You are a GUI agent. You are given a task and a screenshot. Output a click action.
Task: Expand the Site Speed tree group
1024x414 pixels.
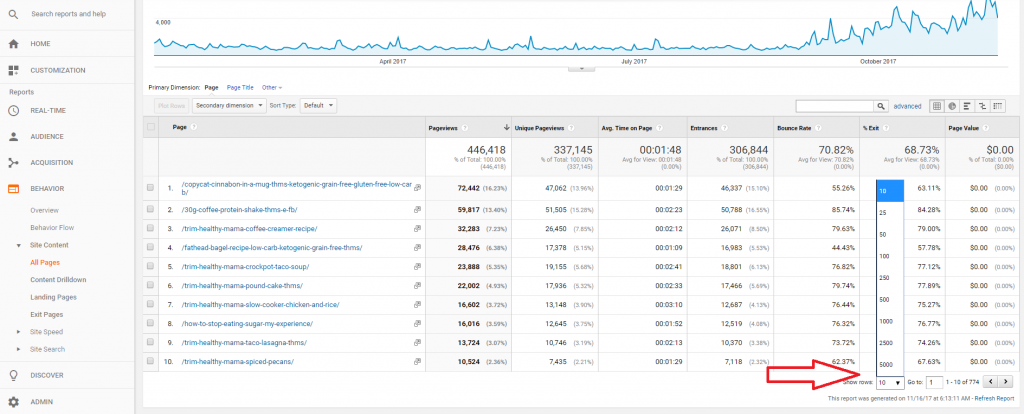coord(18,332)
